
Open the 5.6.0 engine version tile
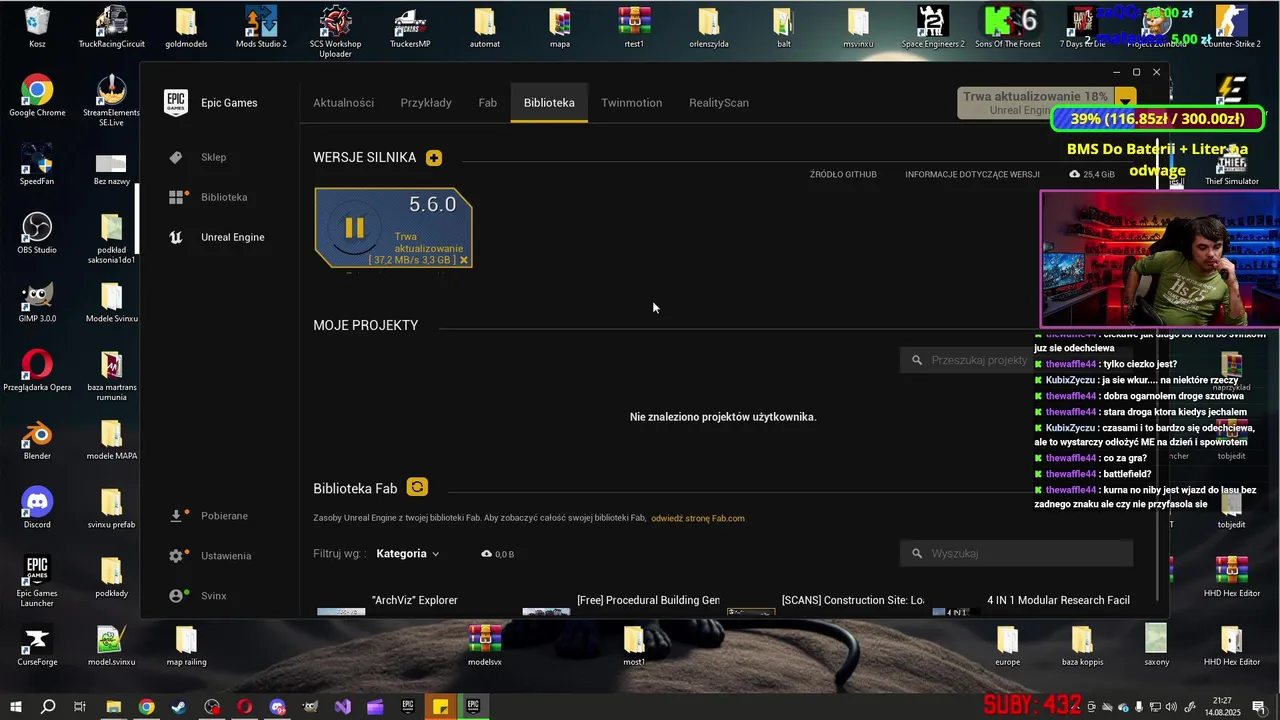[x=393, y=227]
